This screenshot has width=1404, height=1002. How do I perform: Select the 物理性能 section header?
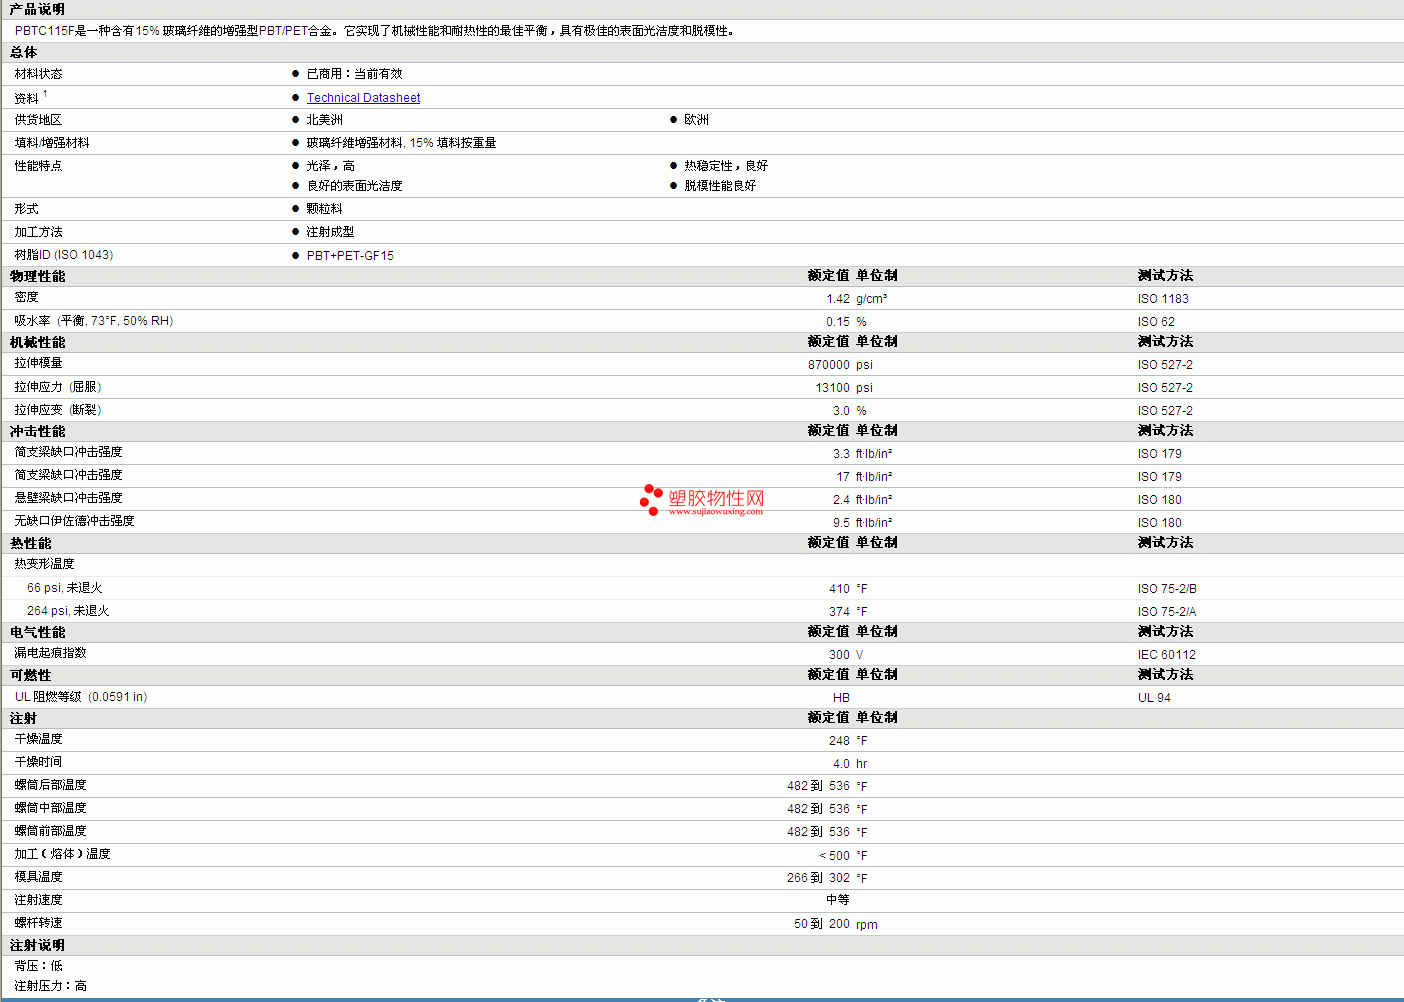[37, 276]
